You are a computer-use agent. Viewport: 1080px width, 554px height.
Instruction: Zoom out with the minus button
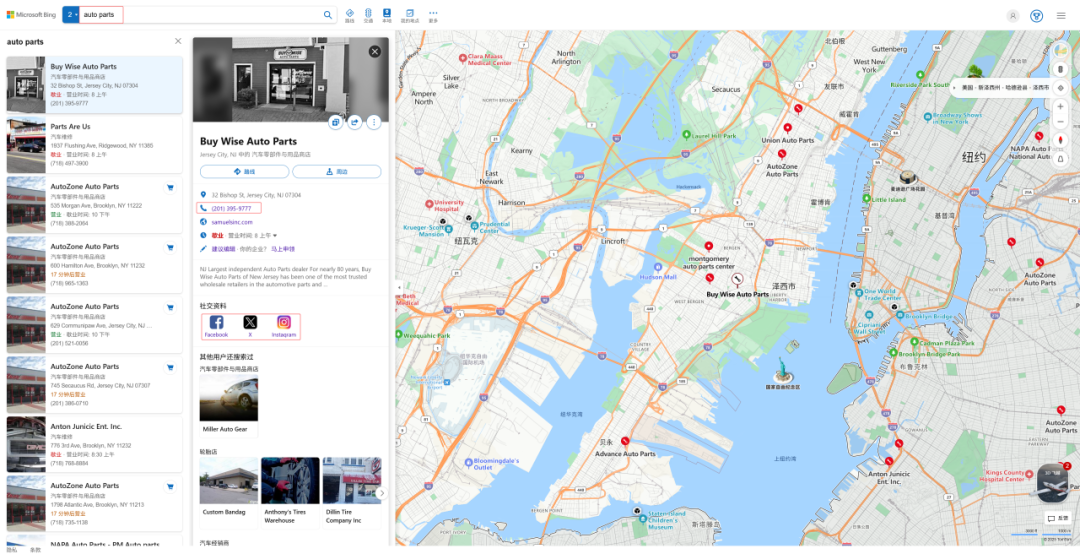1061,122
